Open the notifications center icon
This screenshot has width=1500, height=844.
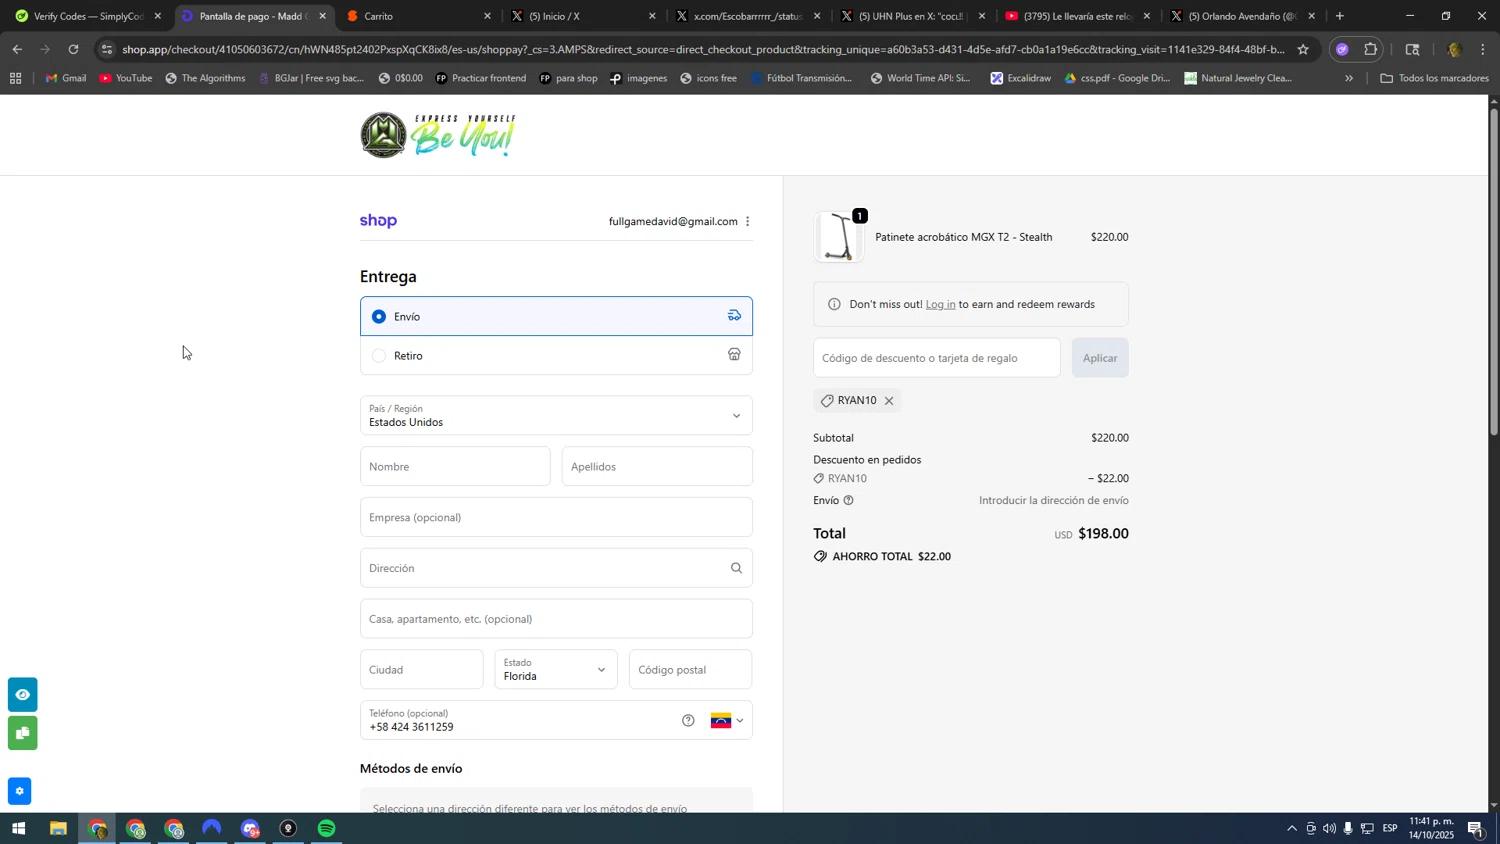tap(1477, 829)
